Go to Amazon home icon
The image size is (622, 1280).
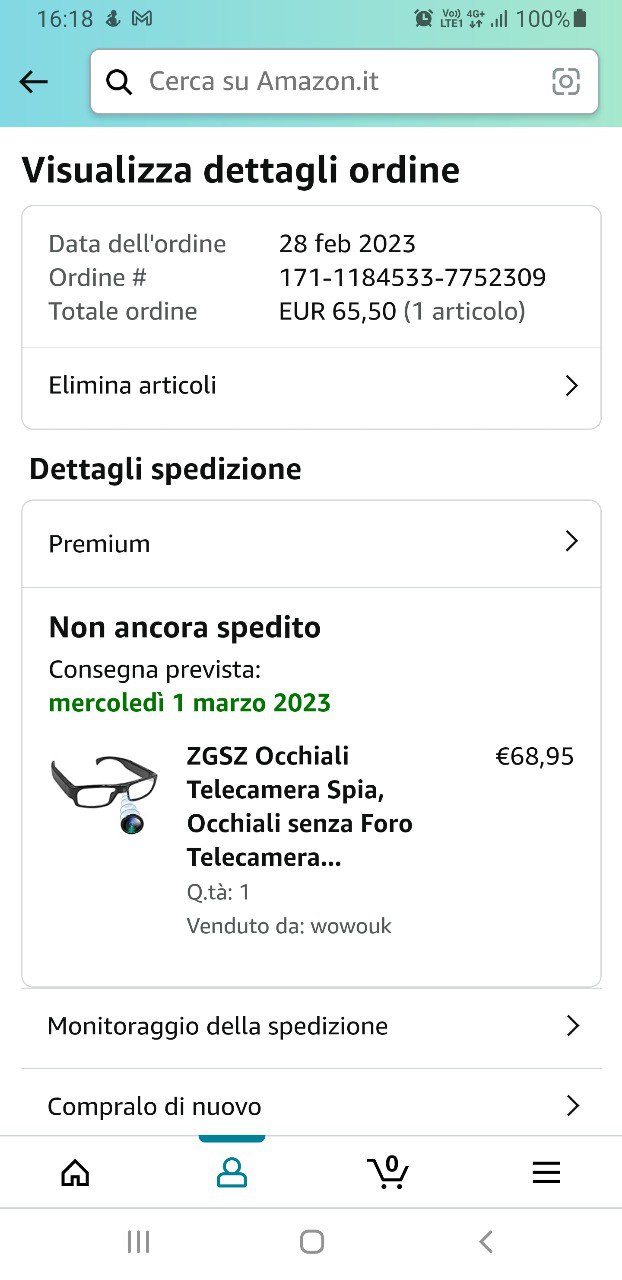[75, 1172]
